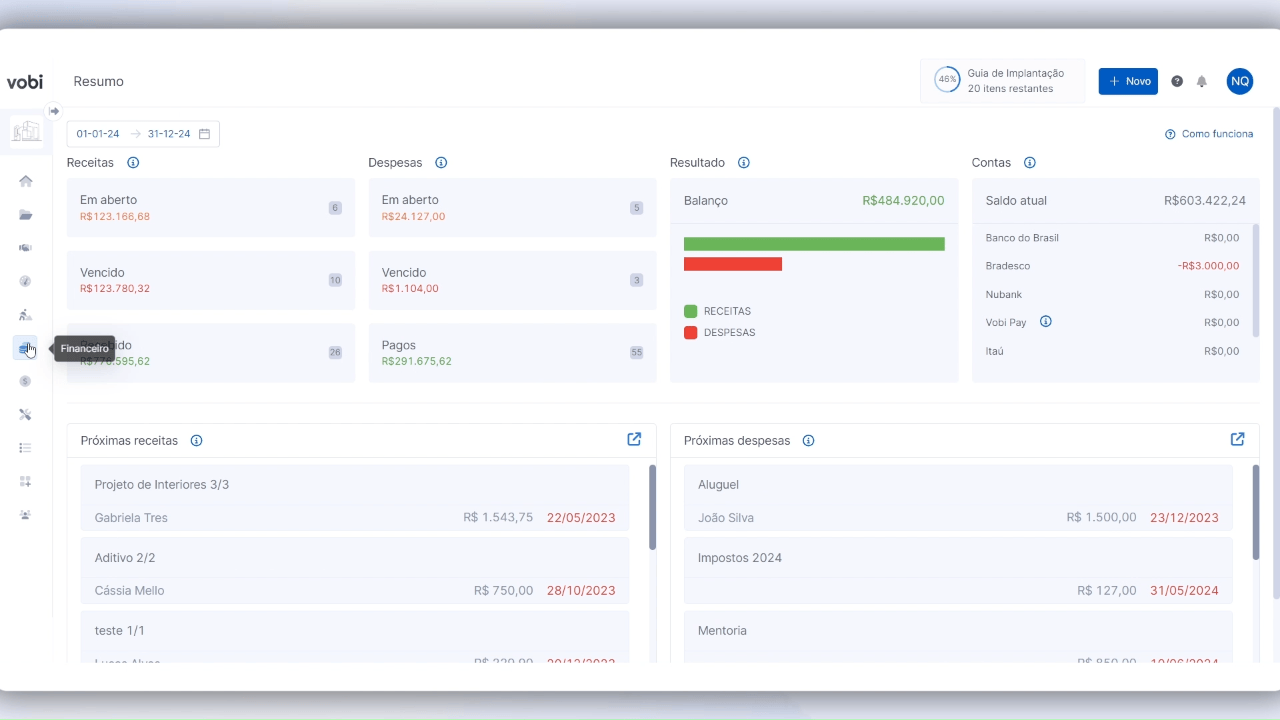Show the info tooltip beside Receitas

(x=133, y=163)
